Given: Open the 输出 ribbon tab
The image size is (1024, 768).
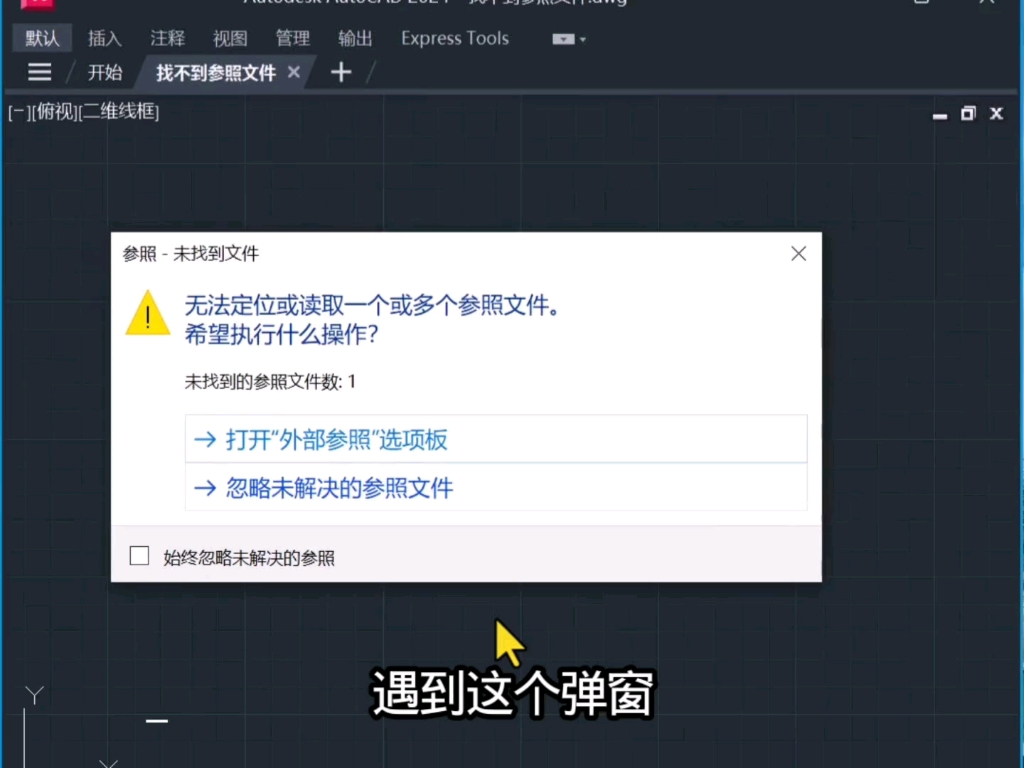Looking at the screenshot, I should click(x=355, y=39).
